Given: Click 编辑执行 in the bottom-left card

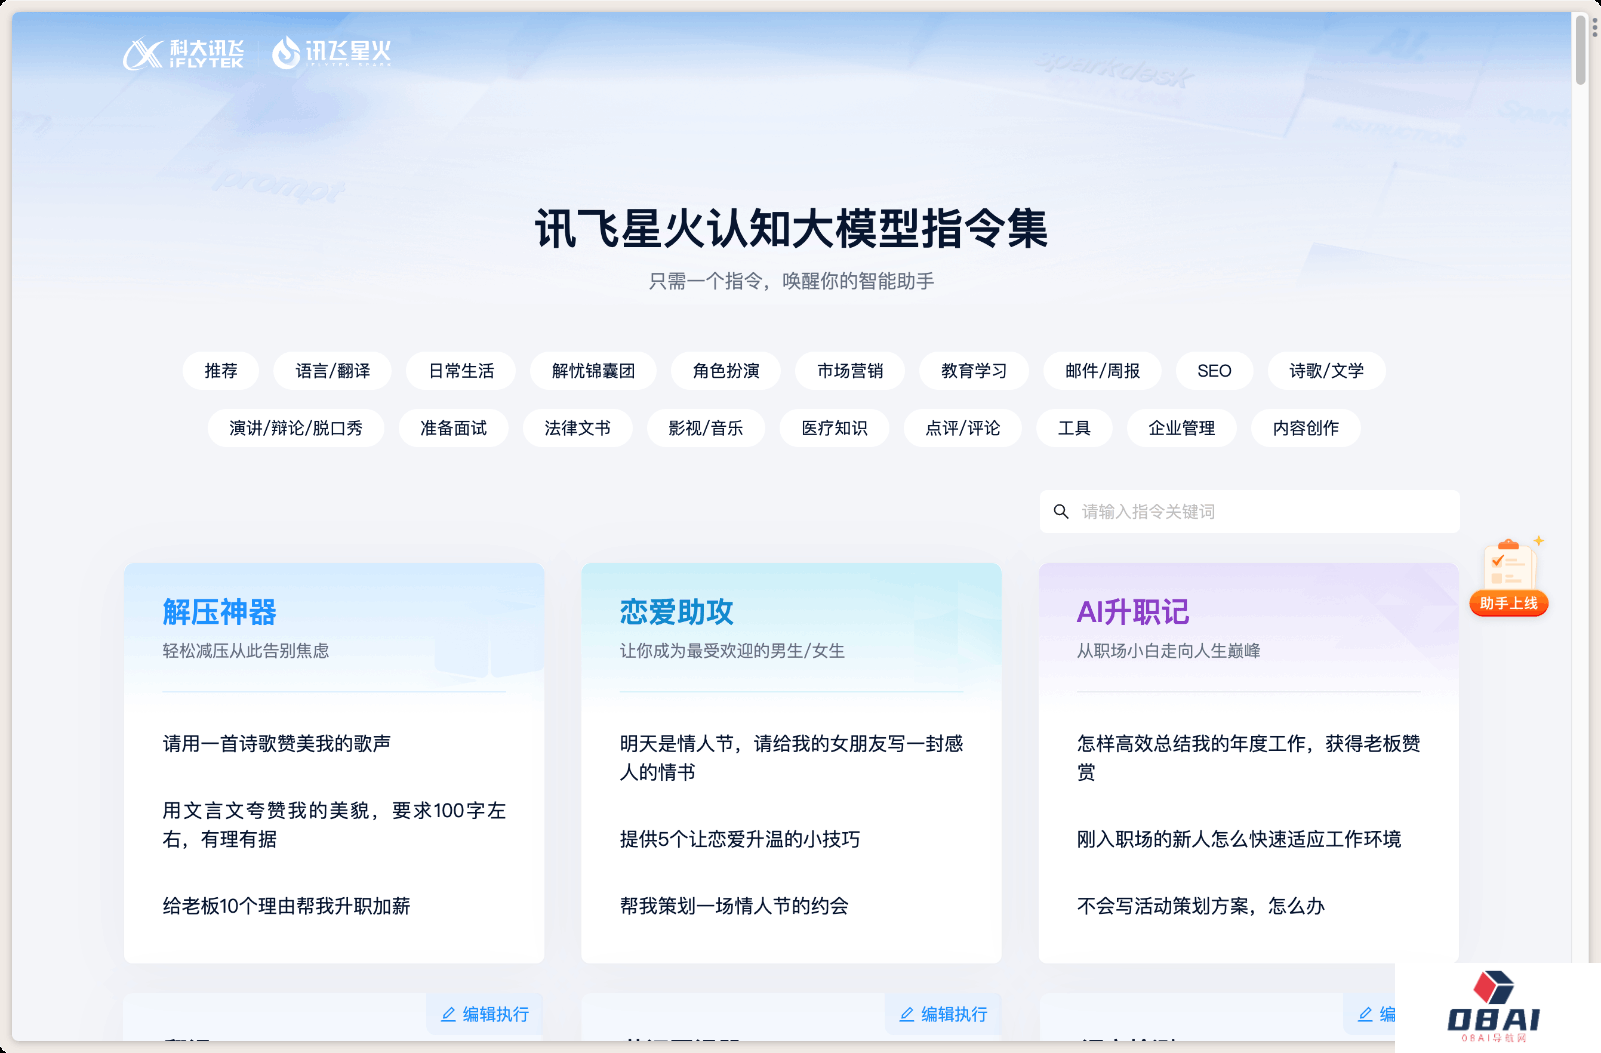Looking at the screenshot, I should (485, 1014).
